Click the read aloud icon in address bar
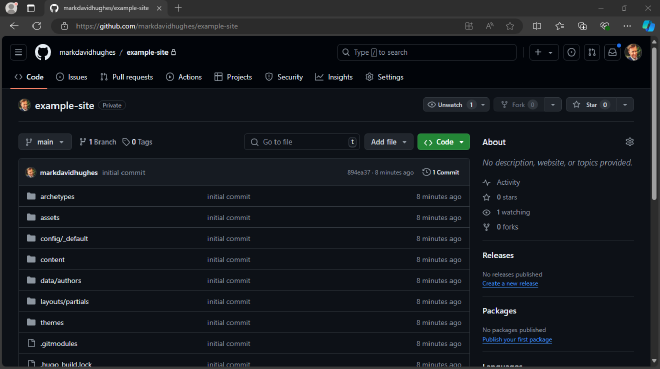Screen dimensions: 660x369 tap(489, 26)
